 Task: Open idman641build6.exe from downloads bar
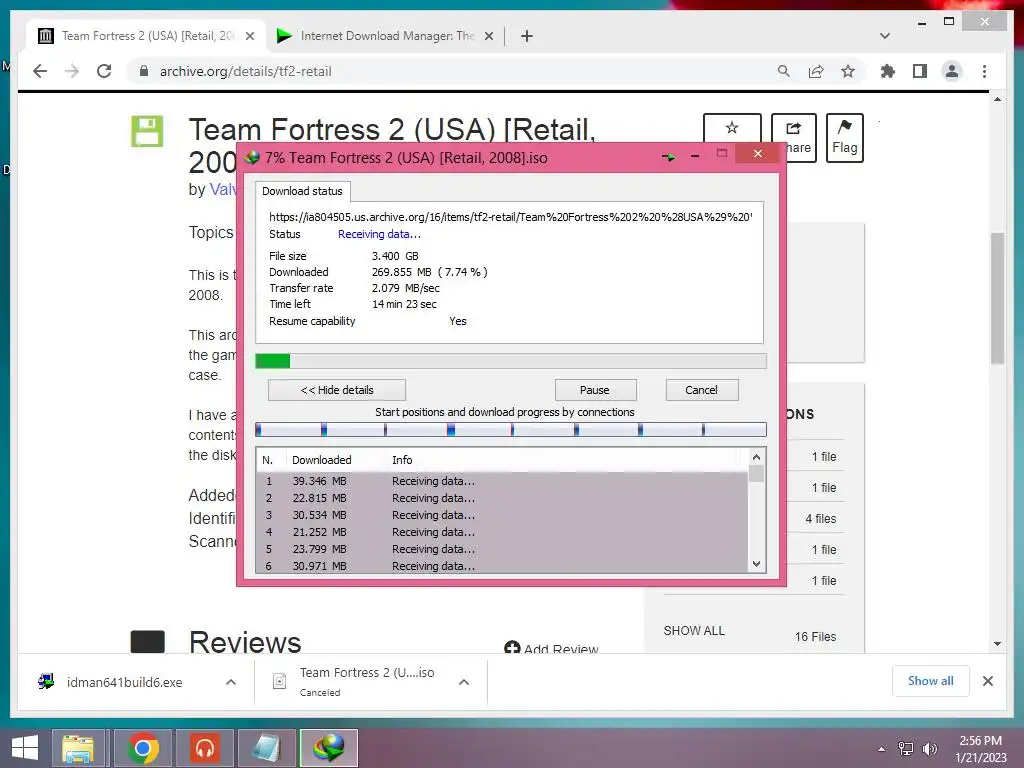124,682
